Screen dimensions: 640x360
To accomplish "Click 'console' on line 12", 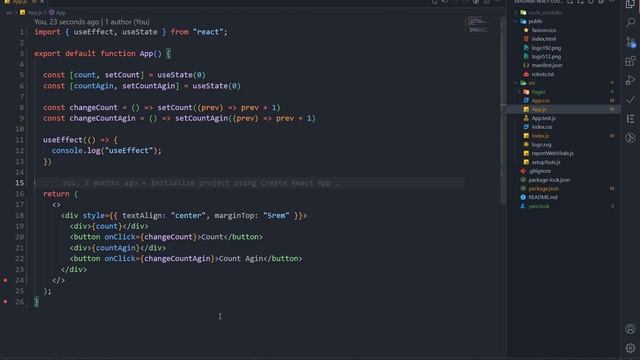I will 67,151.
